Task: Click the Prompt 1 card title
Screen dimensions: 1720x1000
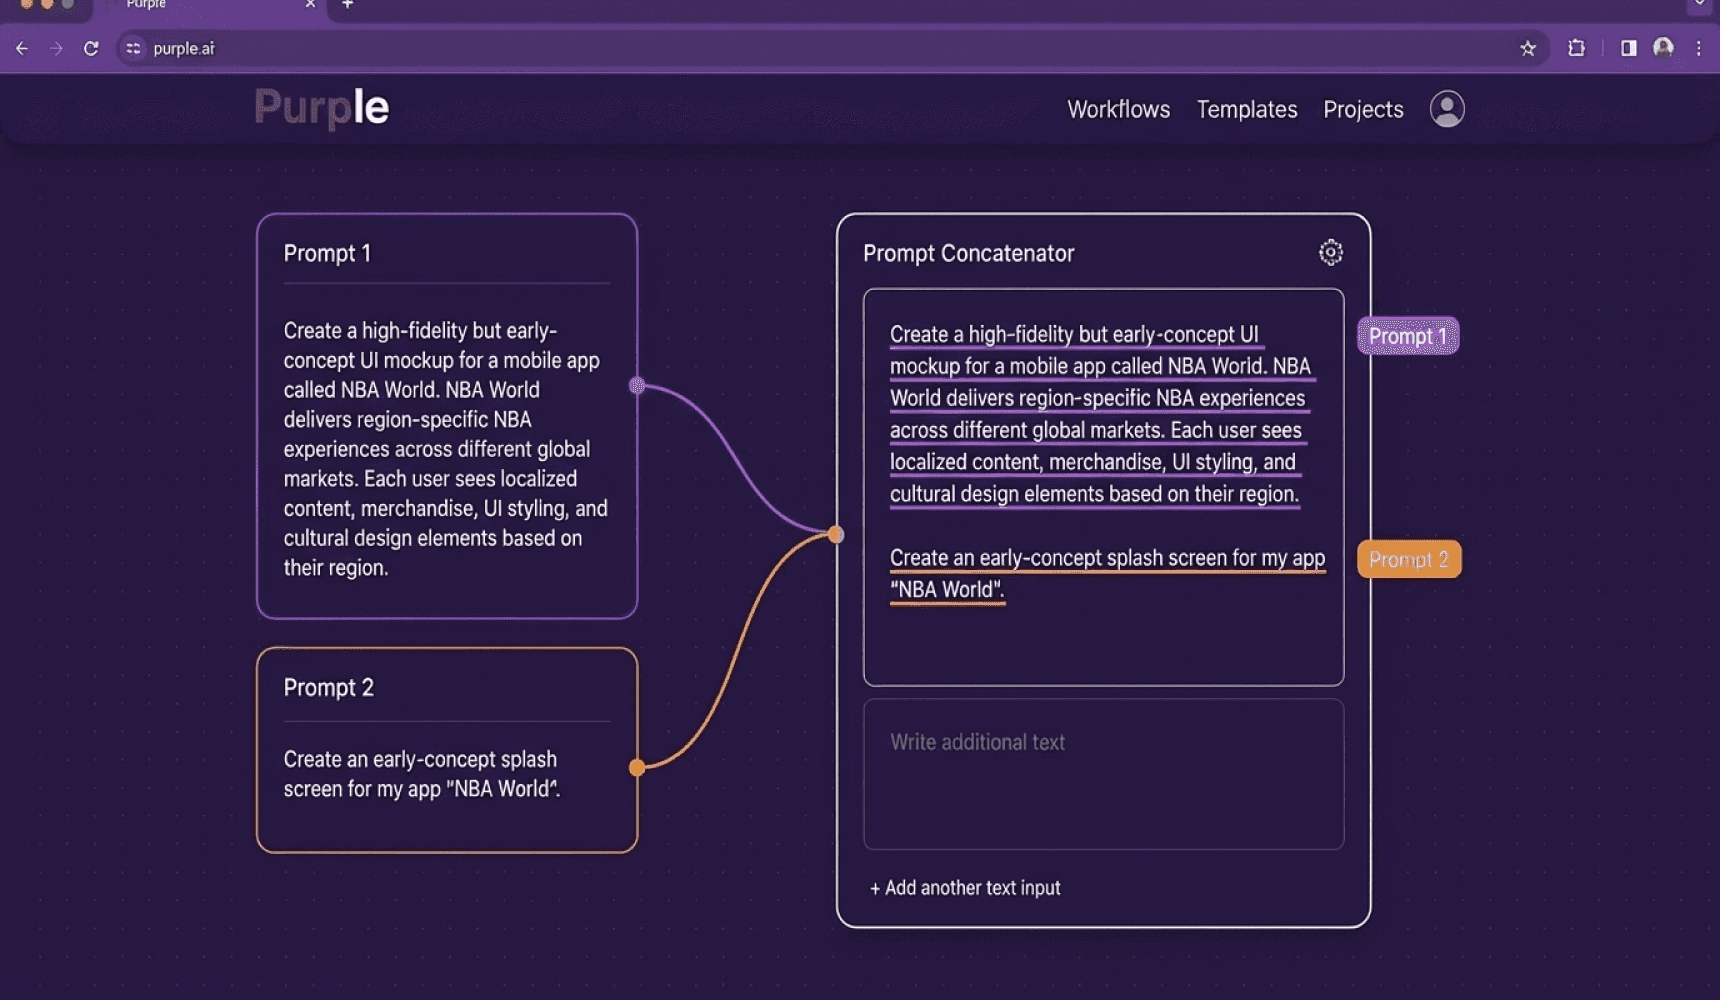Action: click(x=327, y=253)
